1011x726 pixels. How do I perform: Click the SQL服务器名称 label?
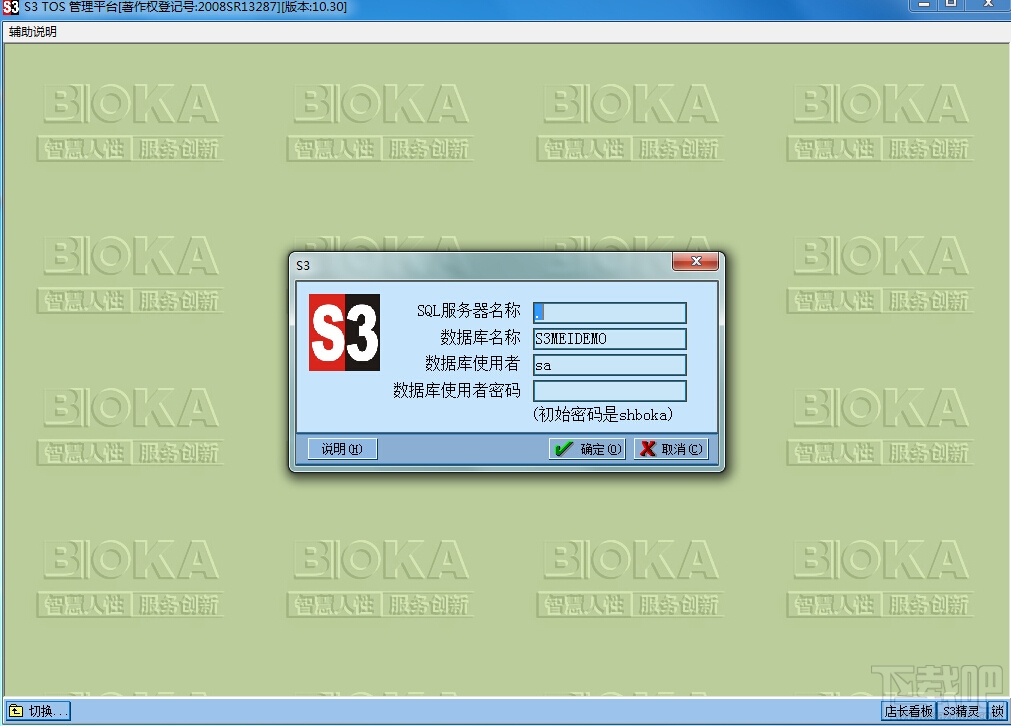[x=469, y=311]
